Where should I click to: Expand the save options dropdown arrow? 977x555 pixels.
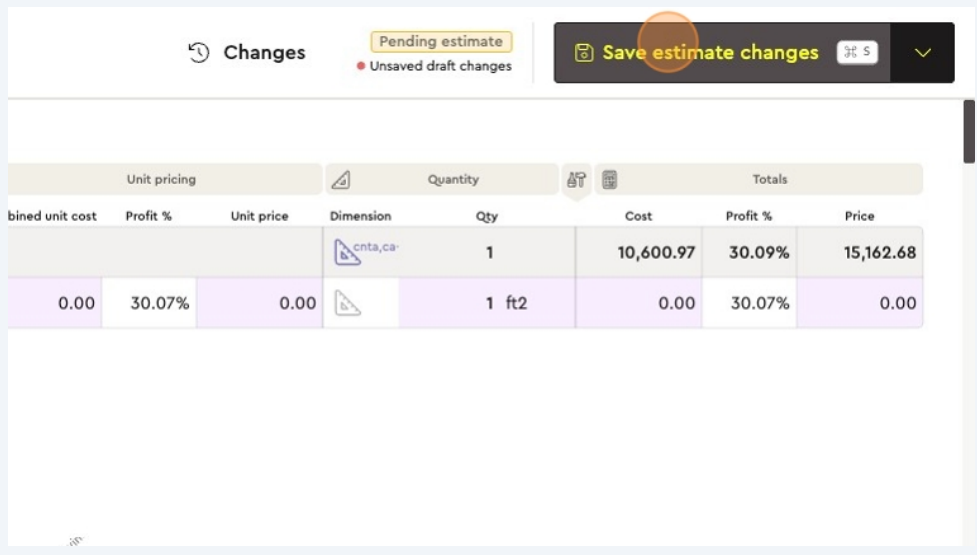[x=922, y=53]
